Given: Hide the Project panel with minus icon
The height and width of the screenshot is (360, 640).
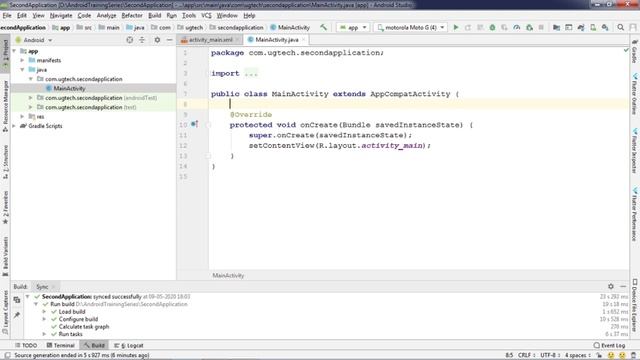Looking at the screenshot, I should (x=169, y=40).
